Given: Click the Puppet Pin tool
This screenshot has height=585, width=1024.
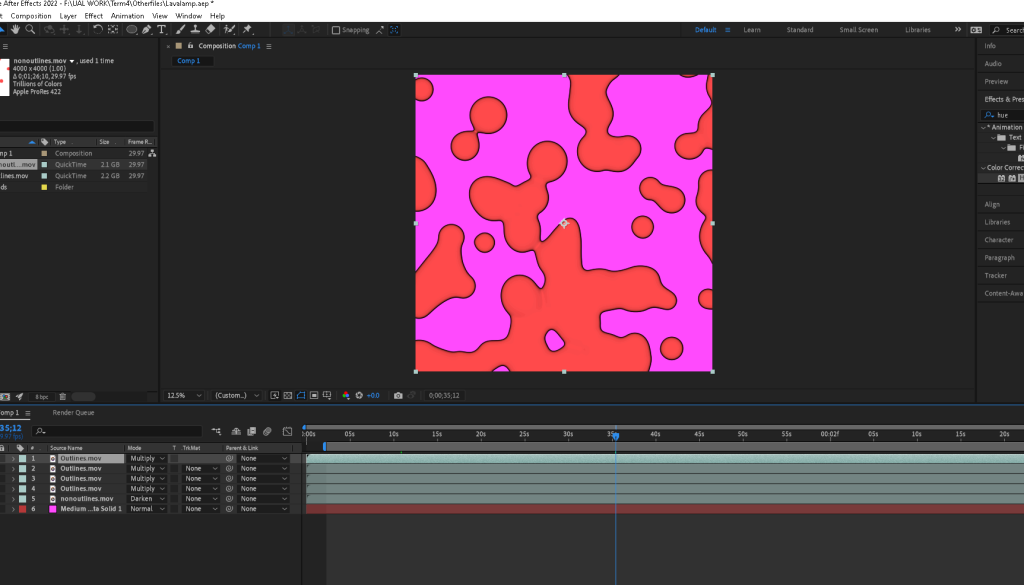Looking at the screenshot, I should tap(247, 30).
